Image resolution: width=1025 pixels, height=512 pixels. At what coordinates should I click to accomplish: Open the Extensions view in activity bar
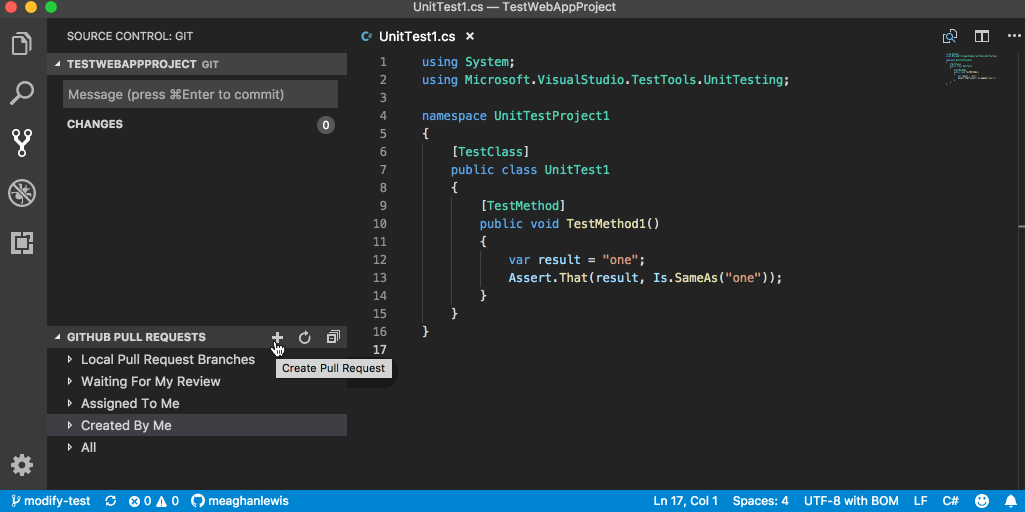click(22, 242)
